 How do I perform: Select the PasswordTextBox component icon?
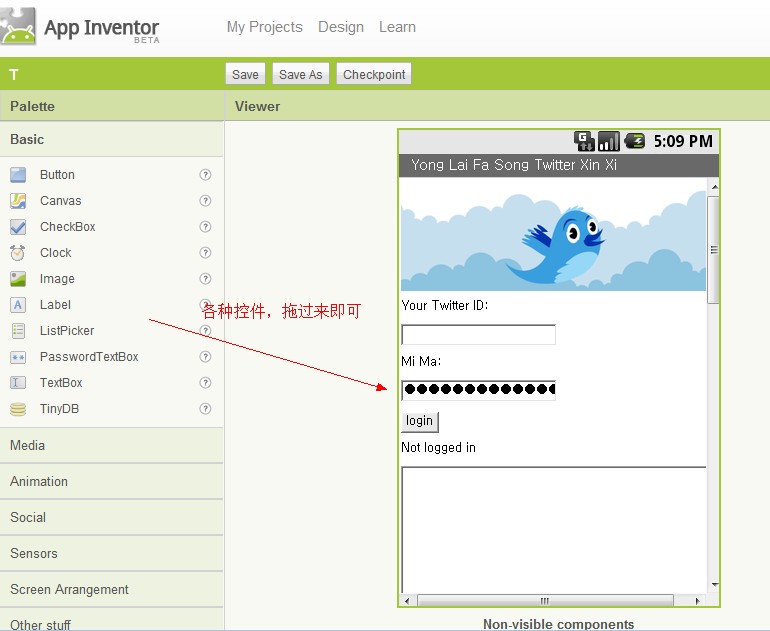(x=18, y=357)
